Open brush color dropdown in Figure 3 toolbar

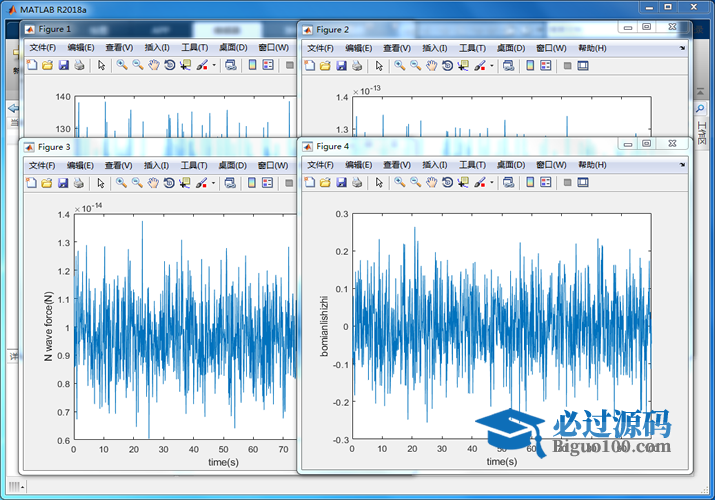(x=213, y=183)
